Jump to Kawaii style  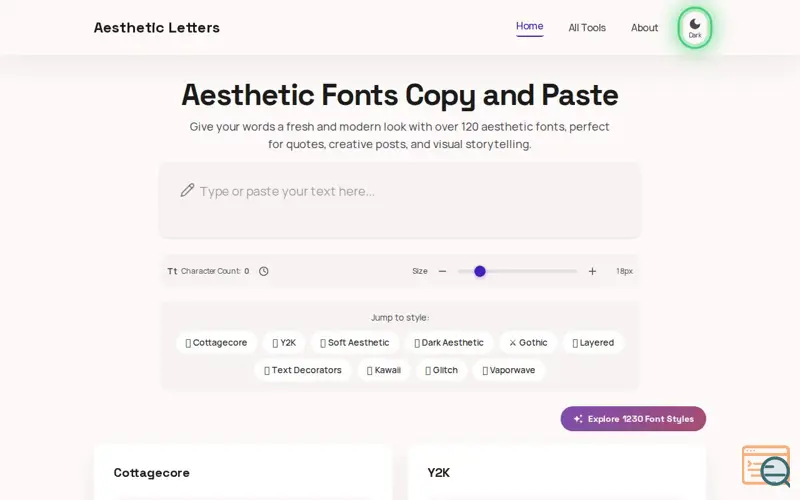(384, 370)
